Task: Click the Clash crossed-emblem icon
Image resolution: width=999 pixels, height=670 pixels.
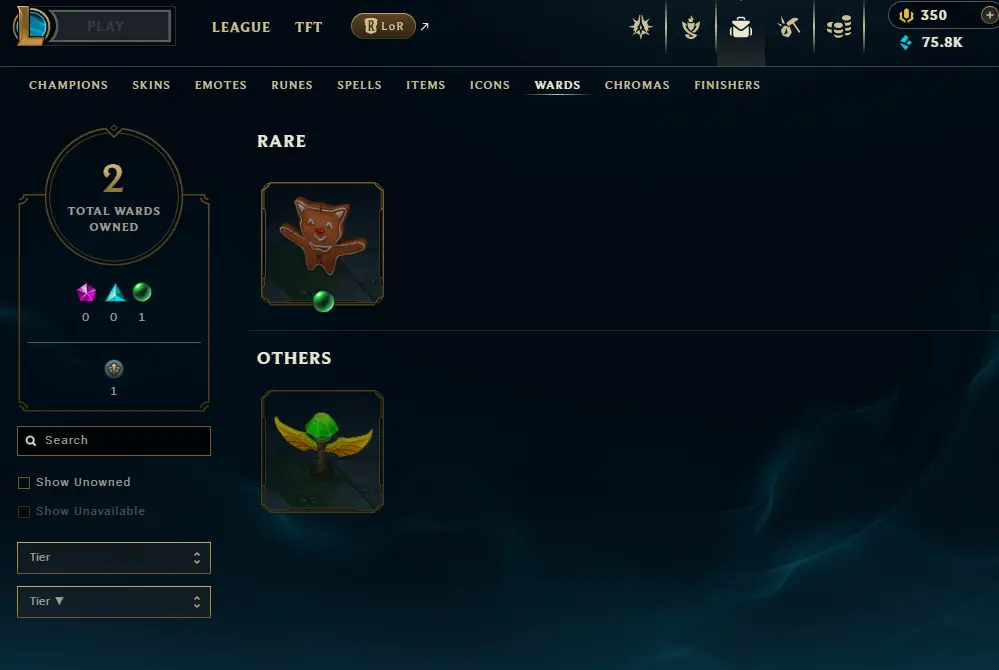Action: point(640,27)
